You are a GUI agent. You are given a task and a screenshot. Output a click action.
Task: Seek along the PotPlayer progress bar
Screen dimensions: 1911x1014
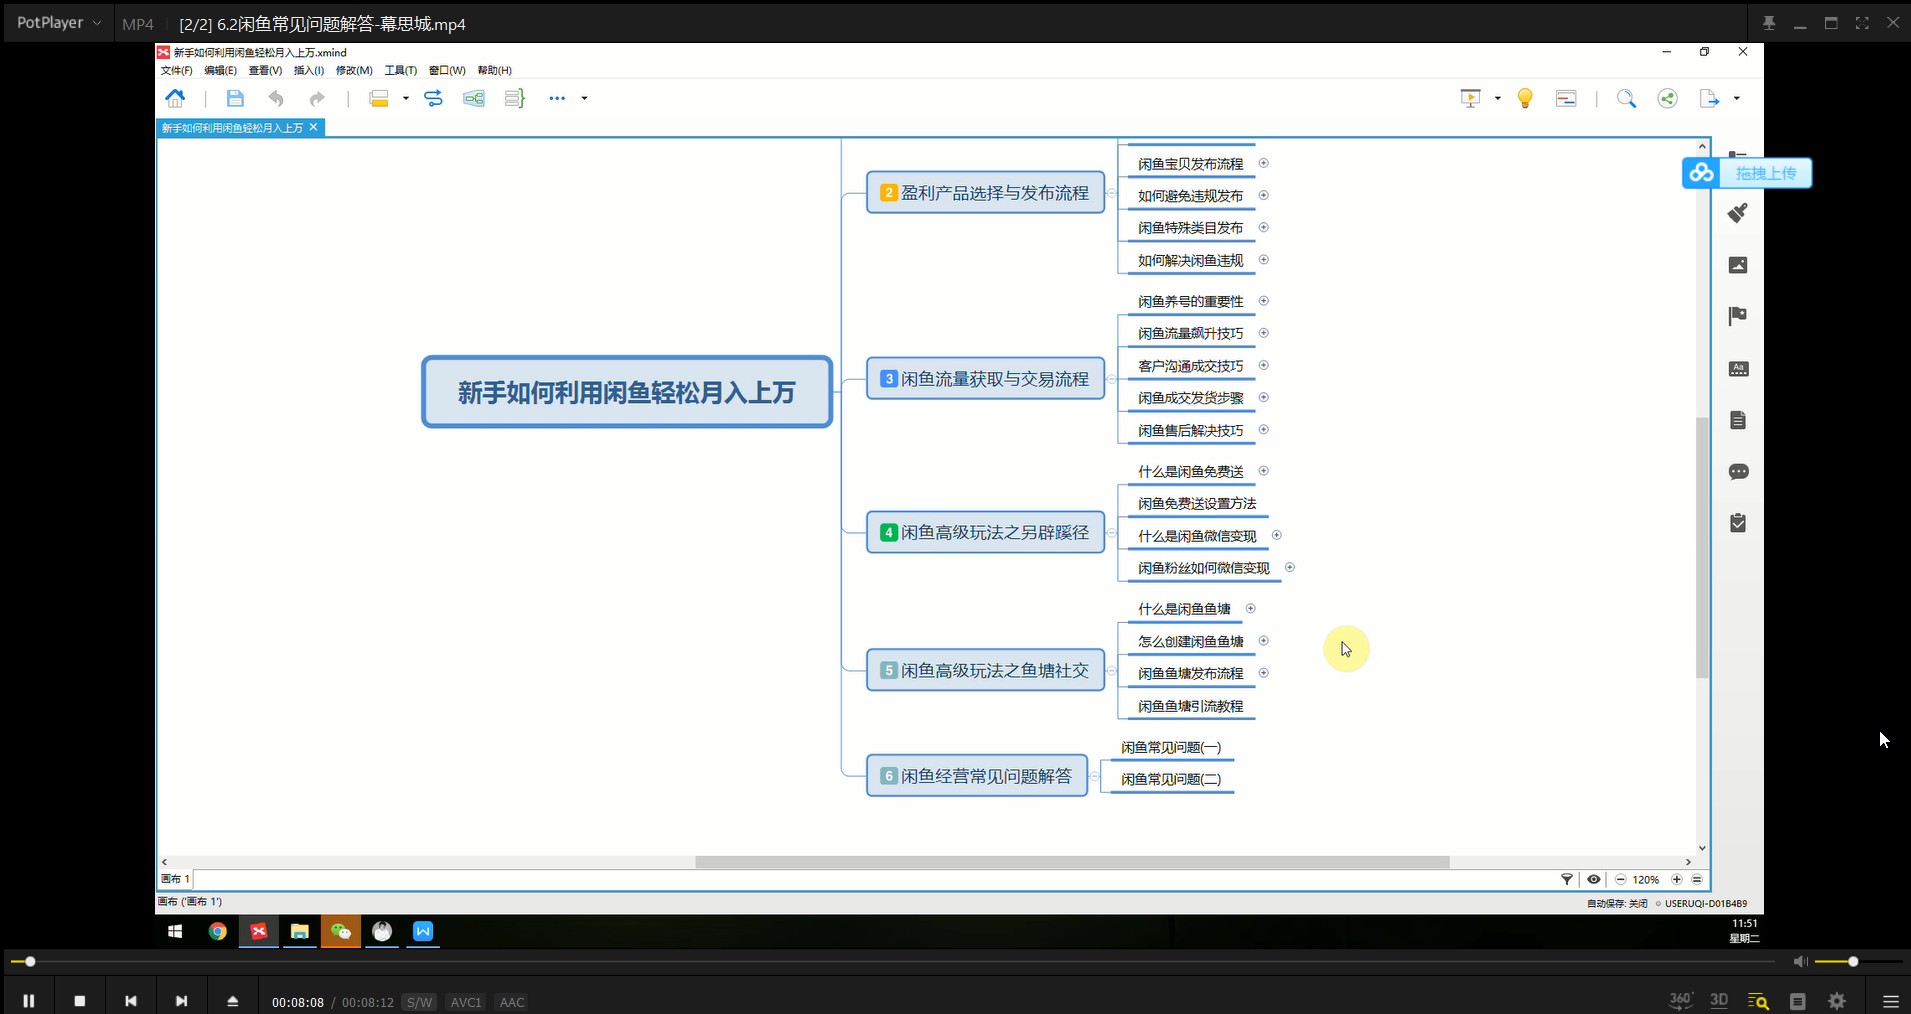coord(893,962)
